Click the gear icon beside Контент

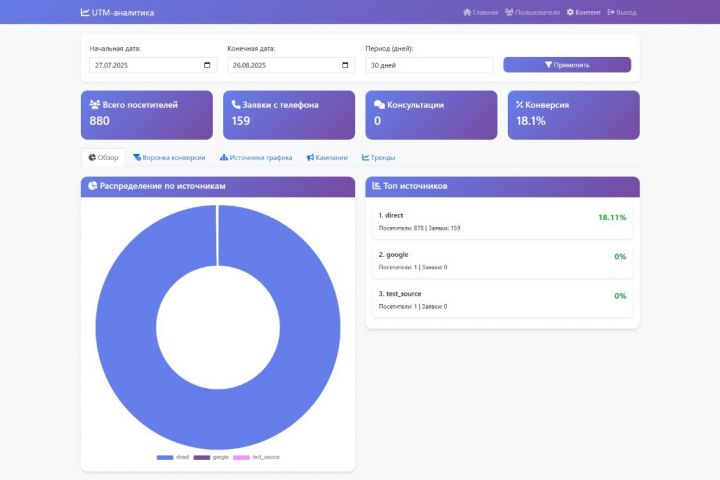tap(570, 12)
